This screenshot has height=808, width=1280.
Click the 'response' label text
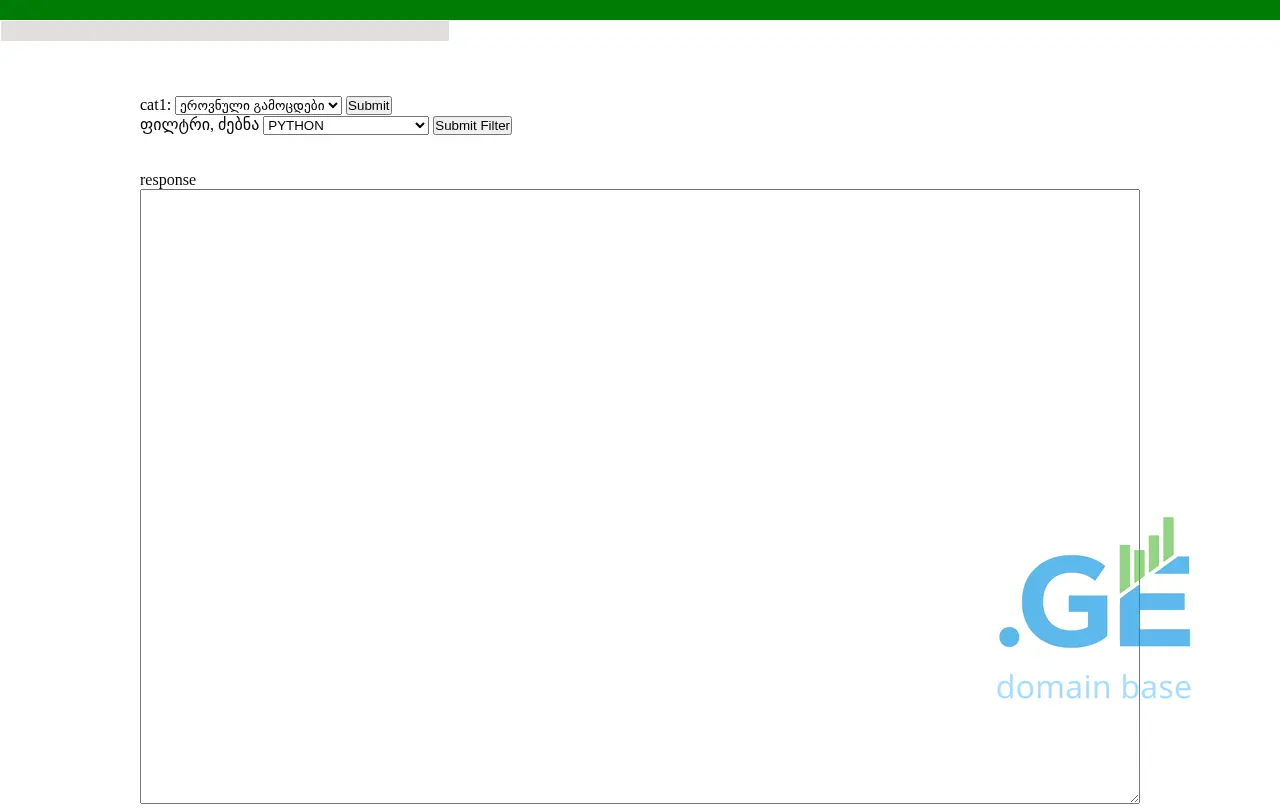pos(168,180)
